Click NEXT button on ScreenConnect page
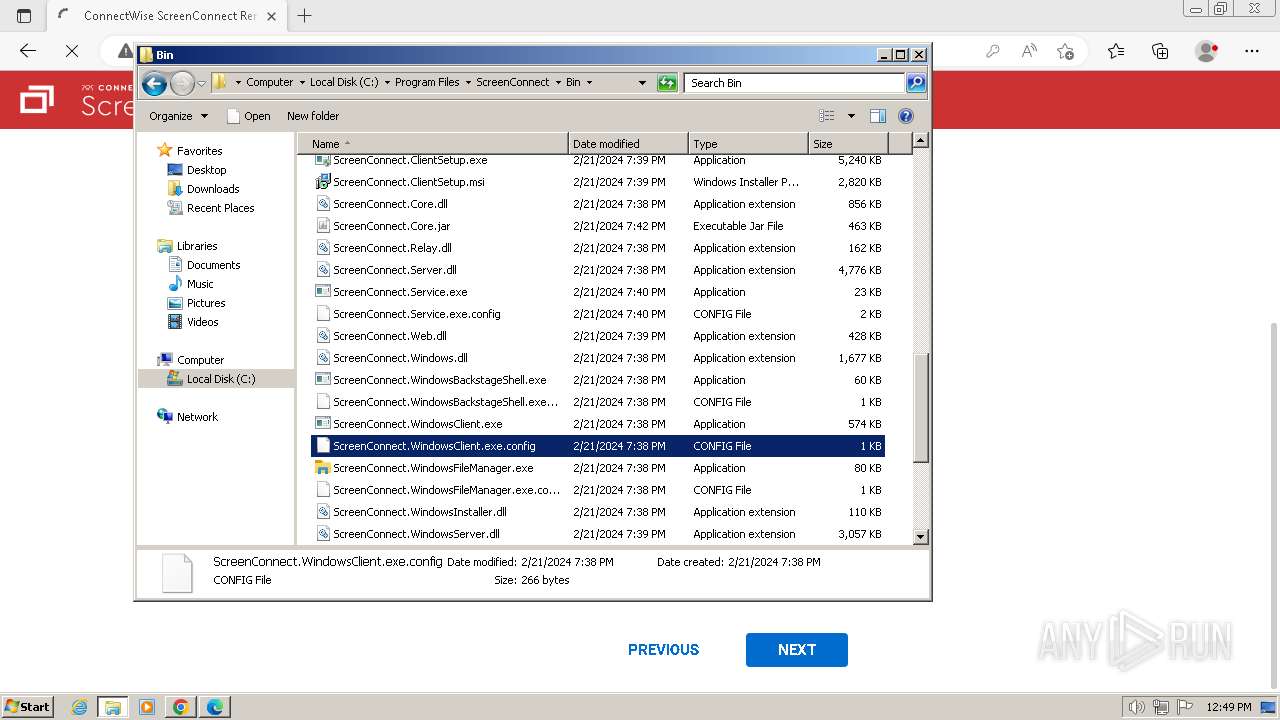 coord(797,650)
